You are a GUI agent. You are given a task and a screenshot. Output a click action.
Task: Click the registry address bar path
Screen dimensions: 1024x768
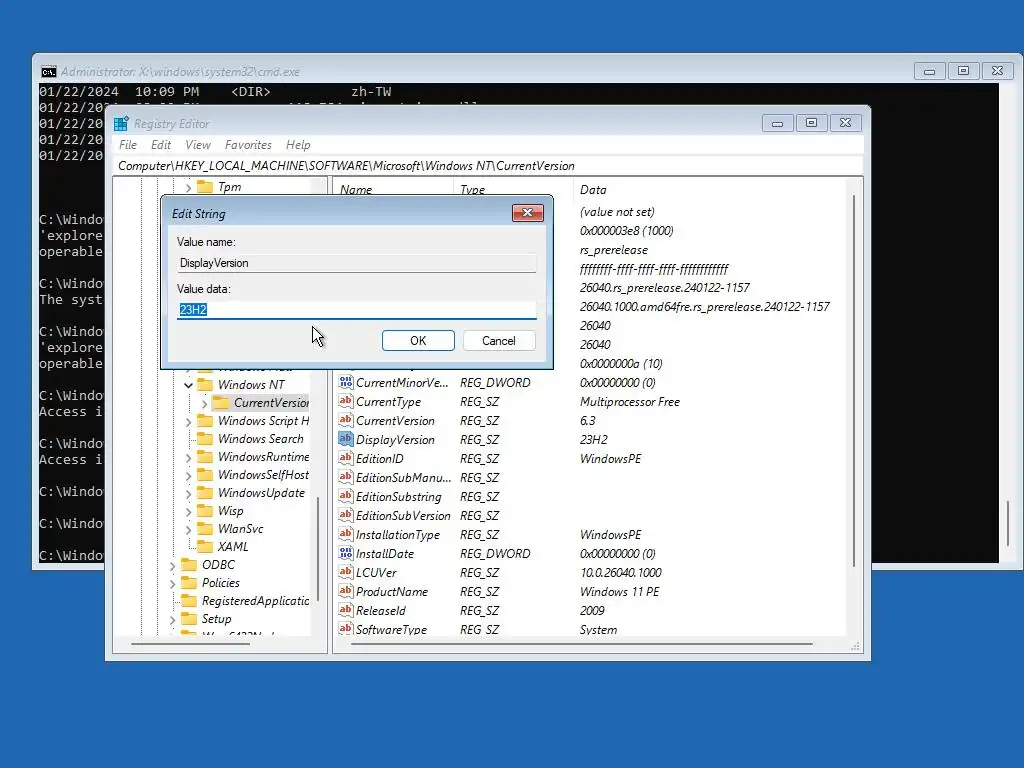[x=346, y=166]
